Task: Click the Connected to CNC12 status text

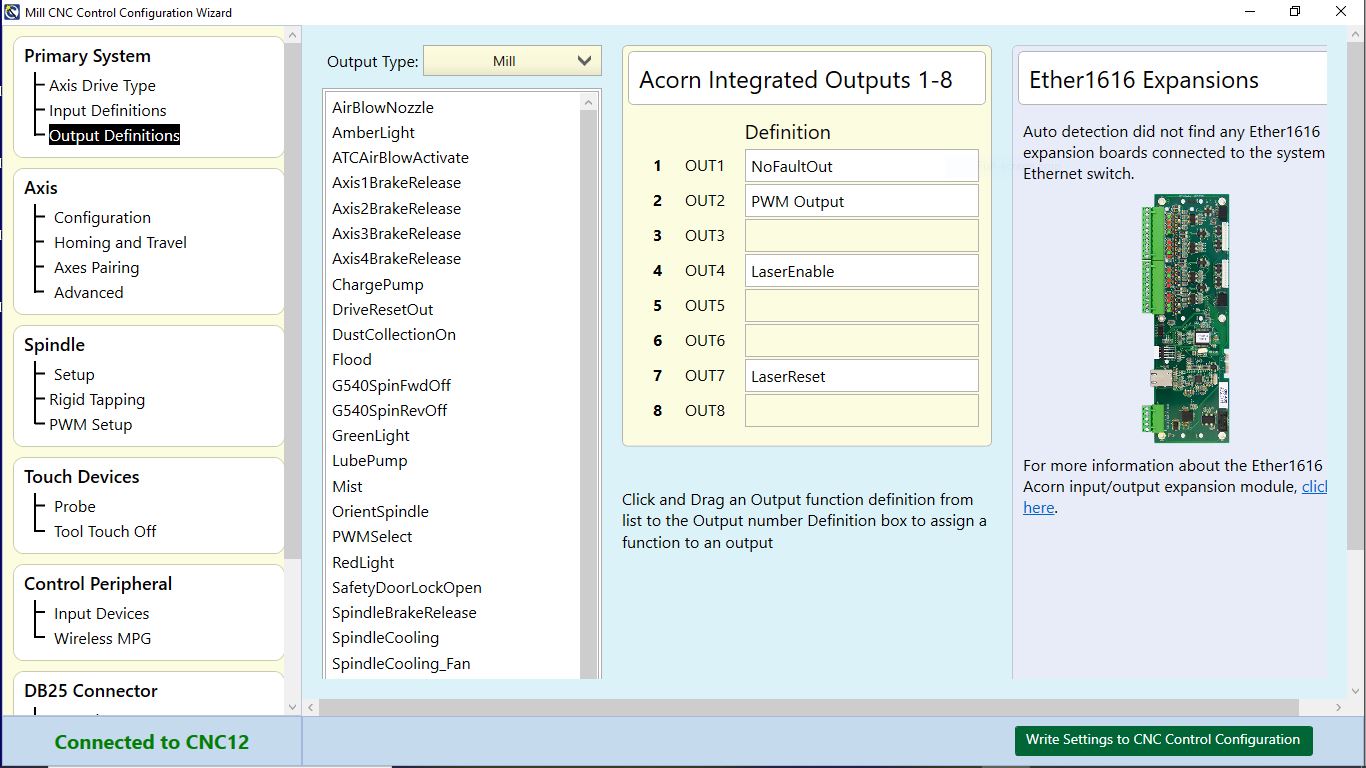Action: [x=152, y=742]
